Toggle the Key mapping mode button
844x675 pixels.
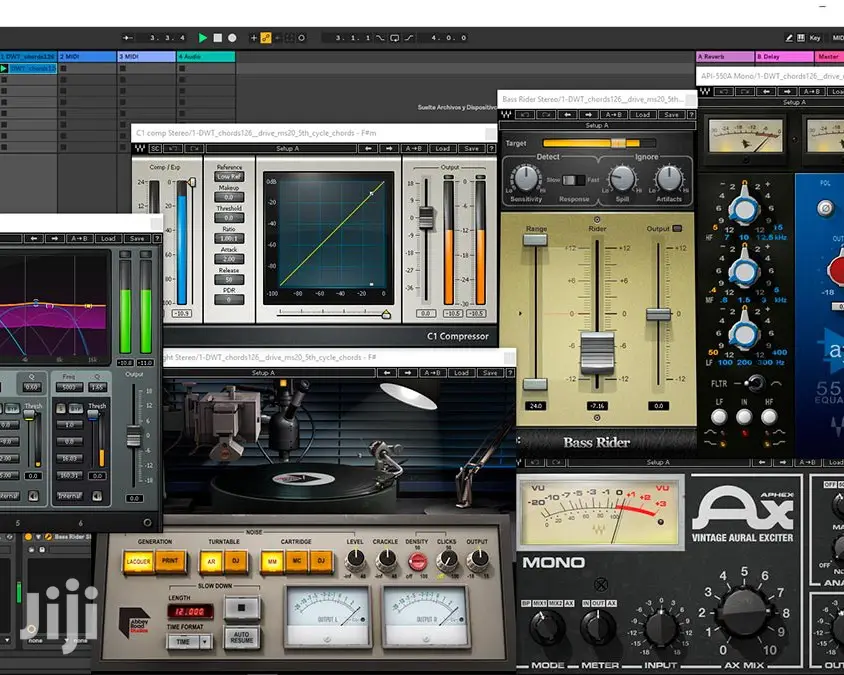[815, 38]
